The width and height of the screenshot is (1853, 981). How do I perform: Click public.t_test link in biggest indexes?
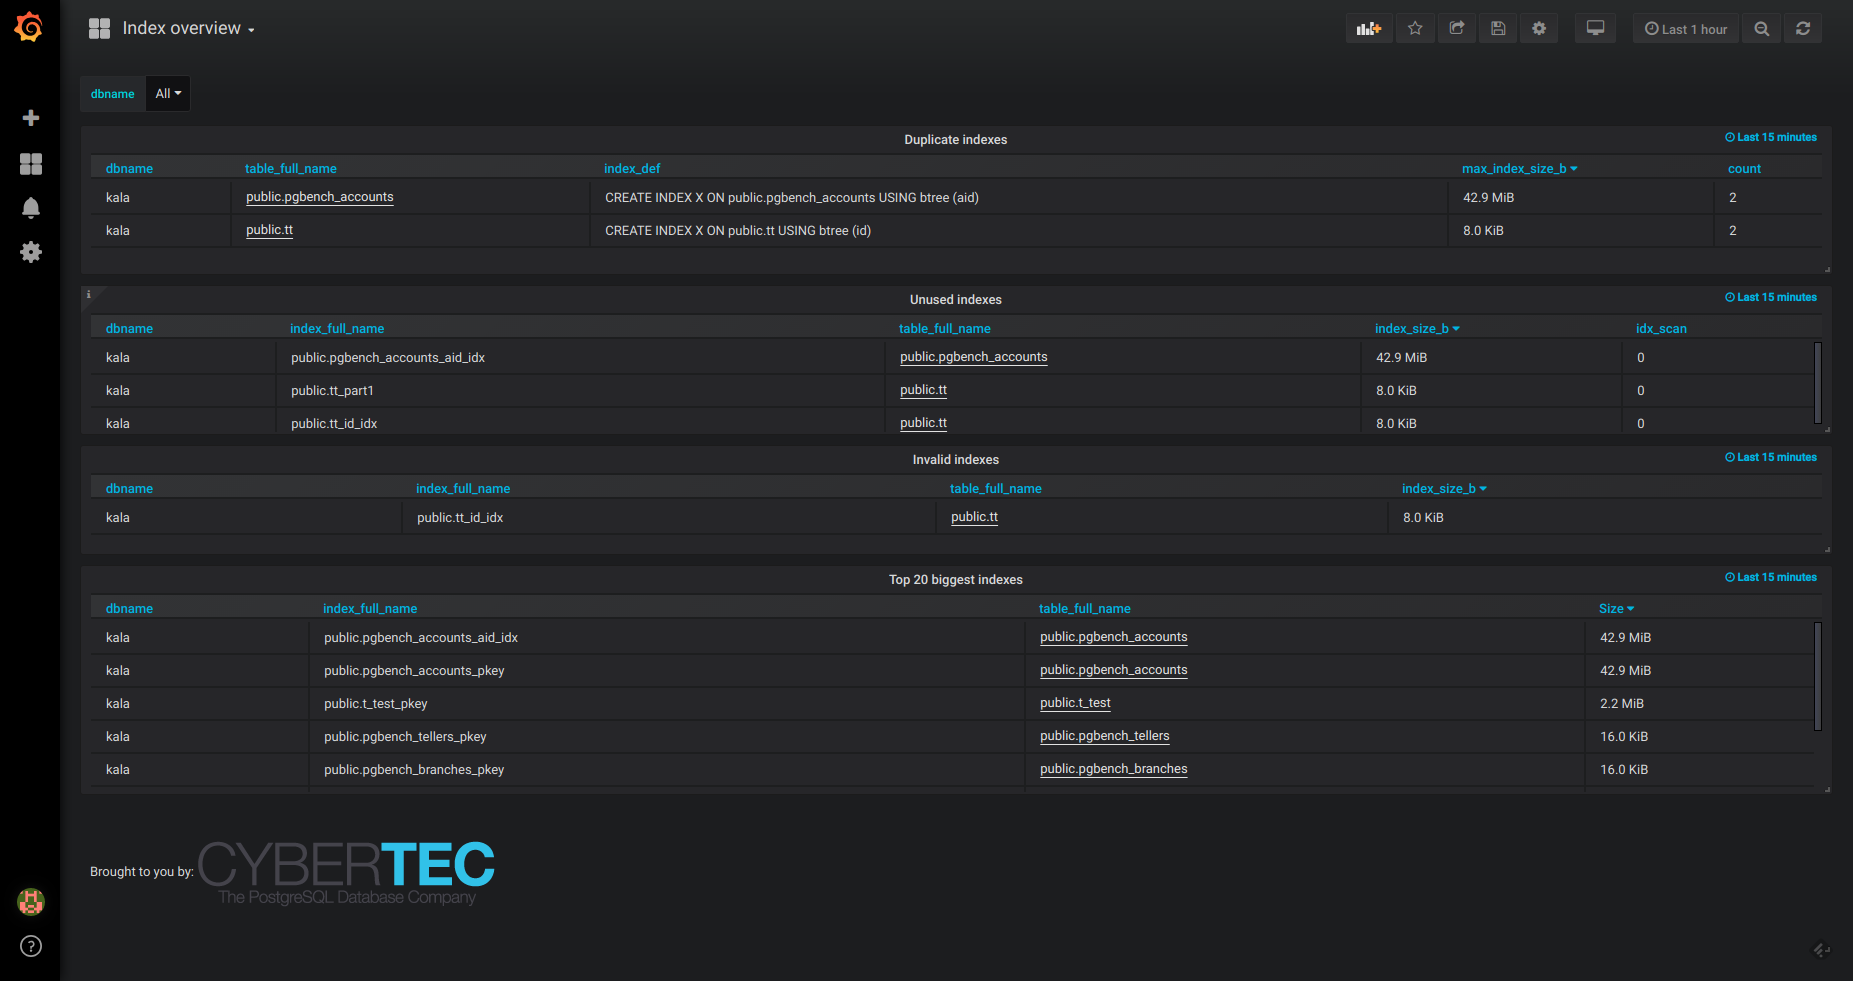1075,703
